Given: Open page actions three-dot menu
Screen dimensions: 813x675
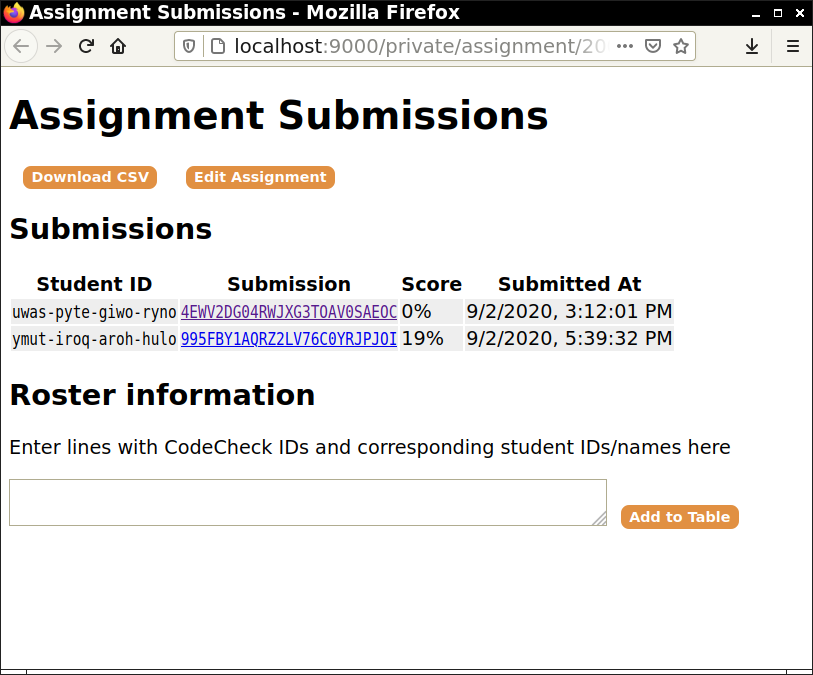Looking at the screenshot, I should [x=624, y=46].
